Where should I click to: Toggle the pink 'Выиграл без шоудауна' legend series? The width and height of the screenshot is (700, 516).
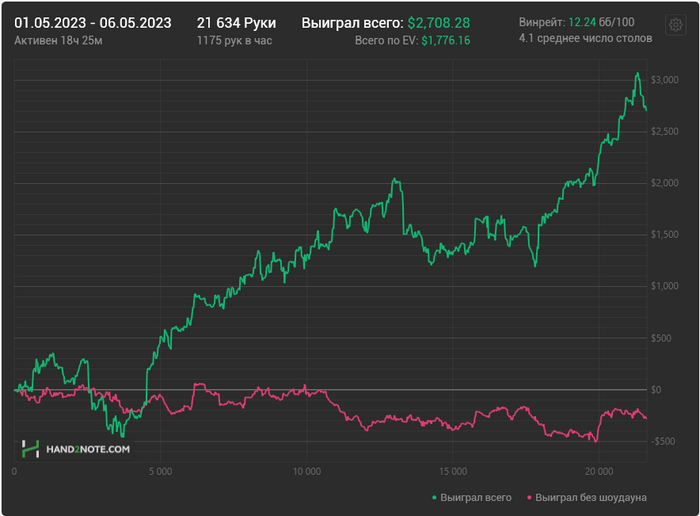click(587, 497)
